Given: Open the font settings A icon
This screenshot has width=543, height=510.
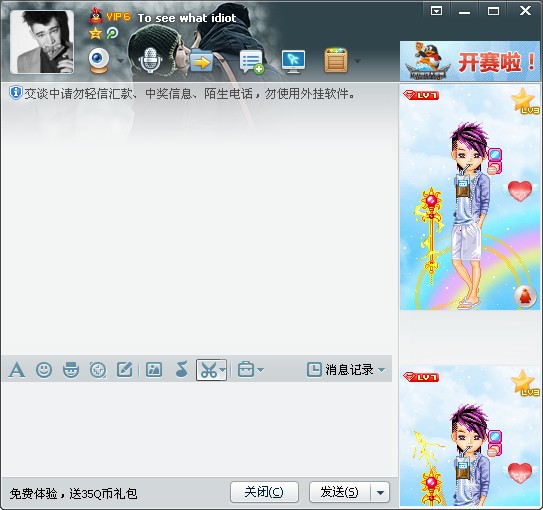Looking at the screenshot, I should click(x=17, y=369).
